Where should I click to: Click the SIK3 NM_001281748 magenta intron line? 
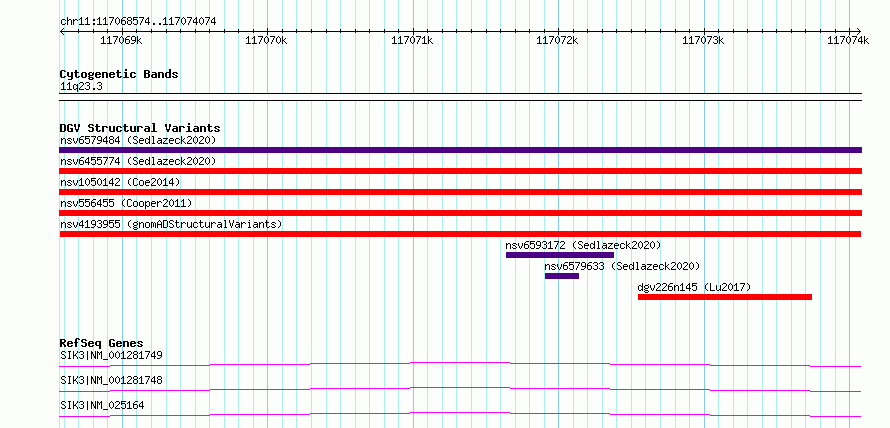(460, 389)
